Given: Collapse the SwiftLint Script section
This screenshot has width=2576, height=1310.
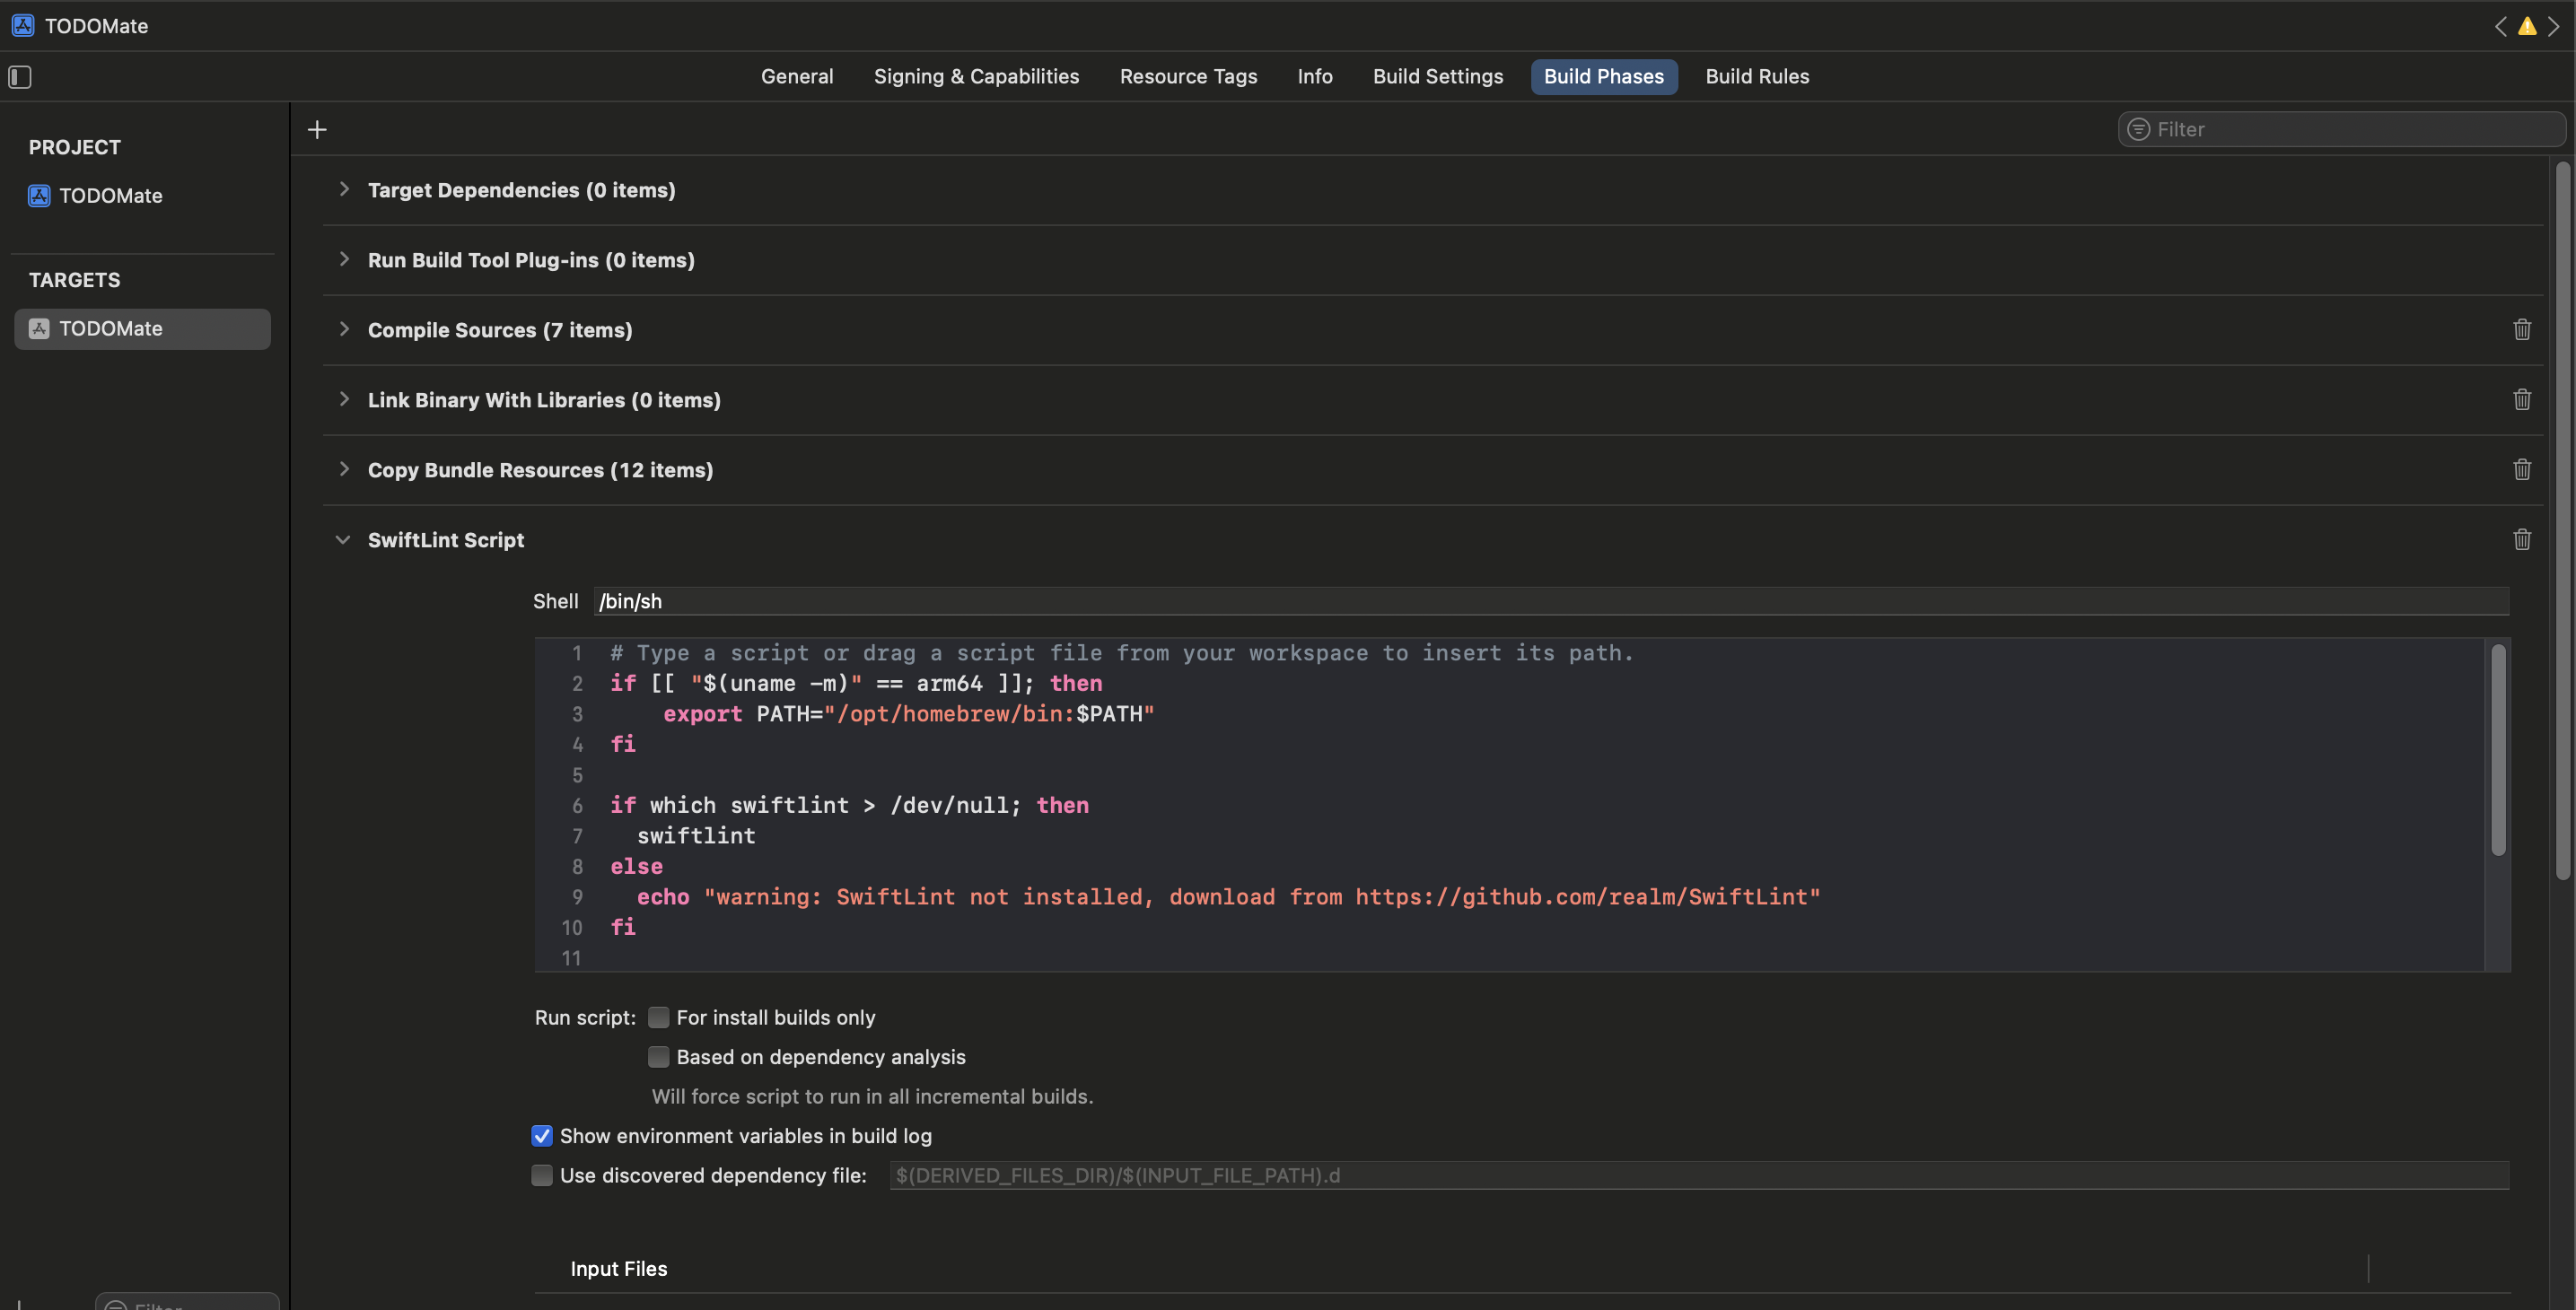Looking at the screenshot, I should click(x=343, y=540).
